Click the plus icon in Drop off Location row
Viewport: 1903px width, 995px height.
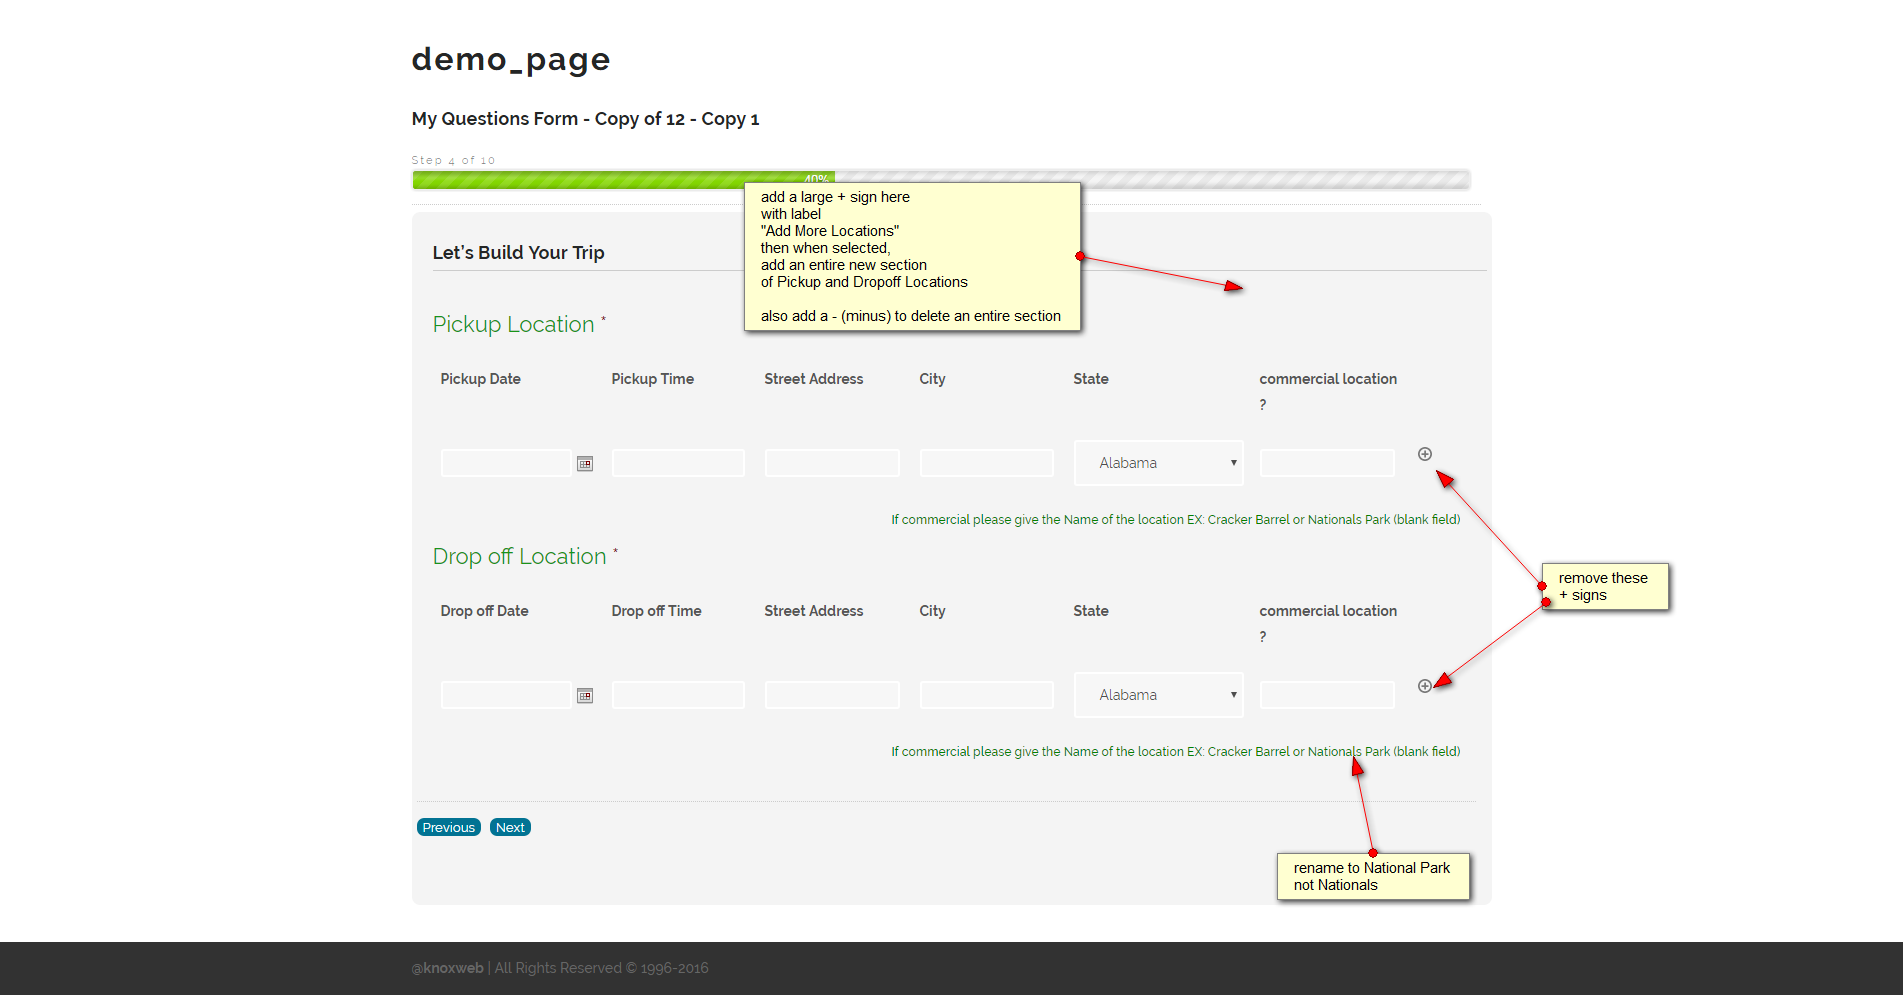[1425, 686]
